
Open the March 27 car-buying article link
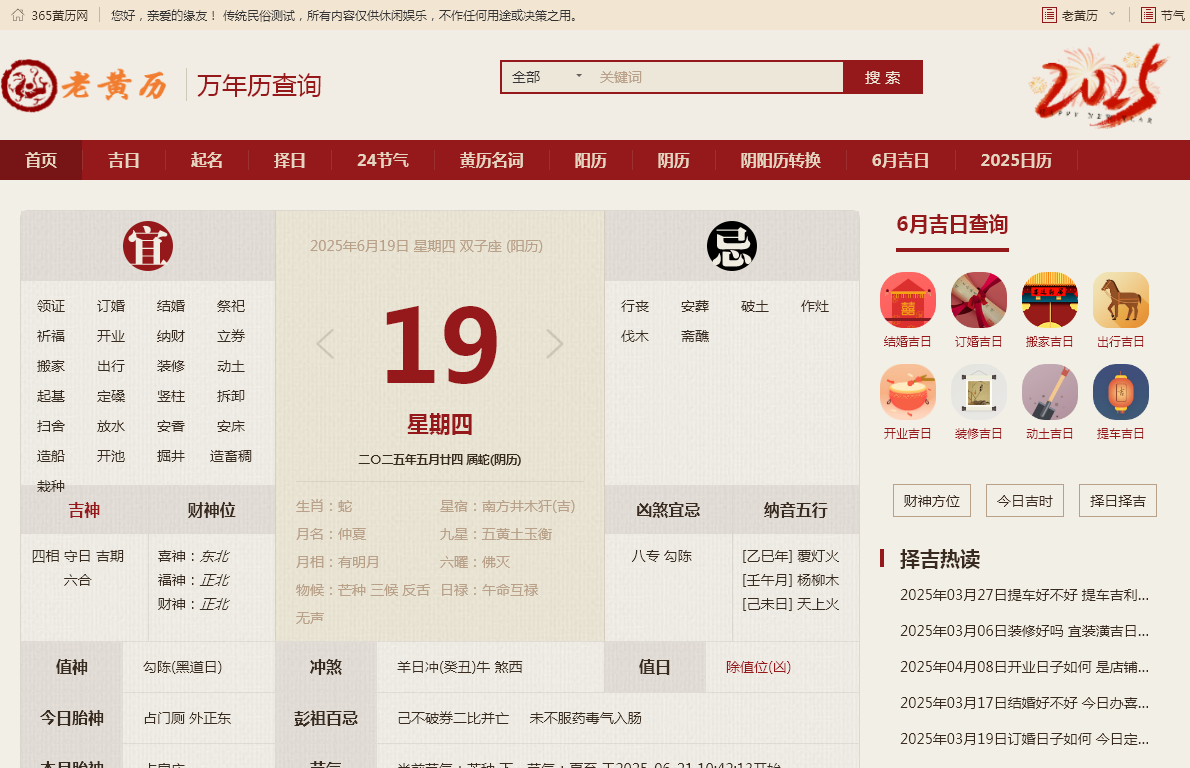[x=1022, y=595]
